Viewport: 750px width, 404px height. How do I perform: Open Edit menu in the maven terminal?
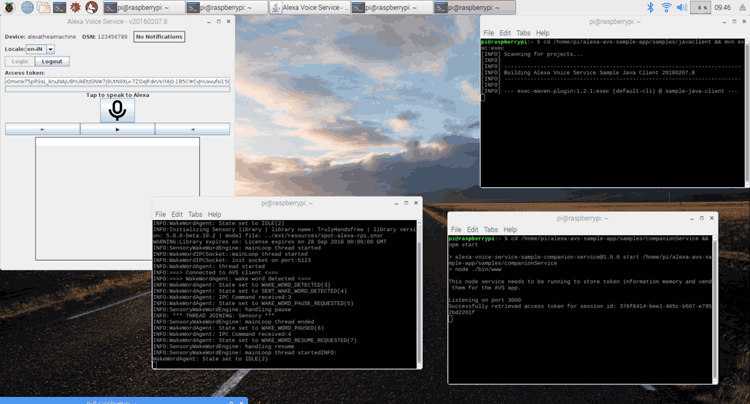(x=505, y=33)
